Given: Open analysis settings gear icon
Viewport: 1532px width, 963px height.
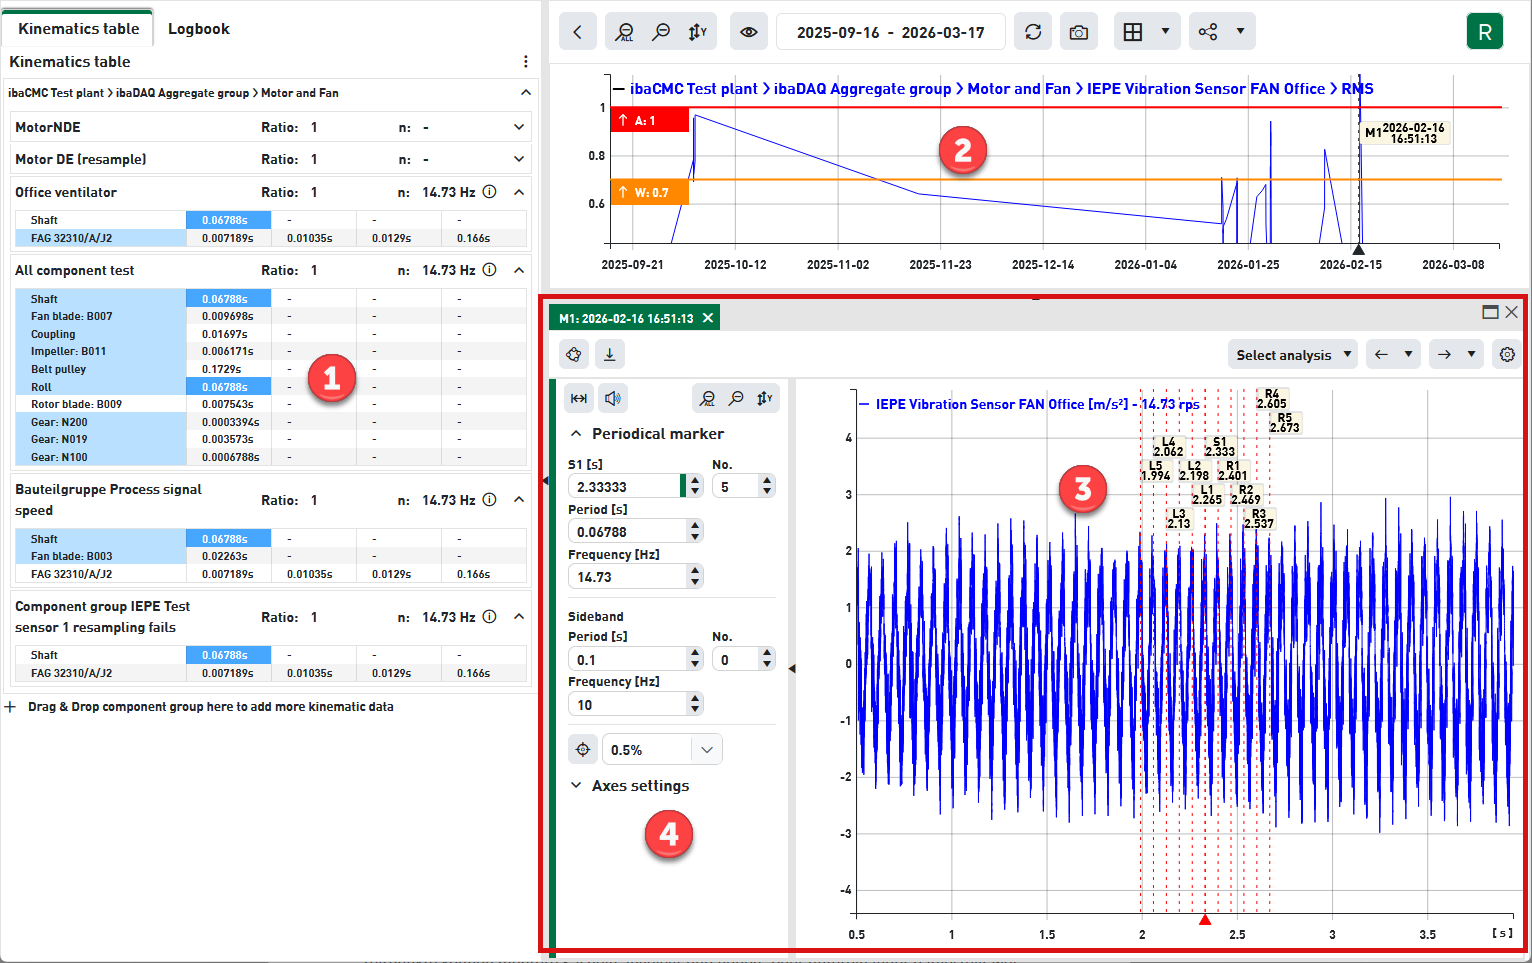Looking at the screenshot, I should coord(1507,354).
